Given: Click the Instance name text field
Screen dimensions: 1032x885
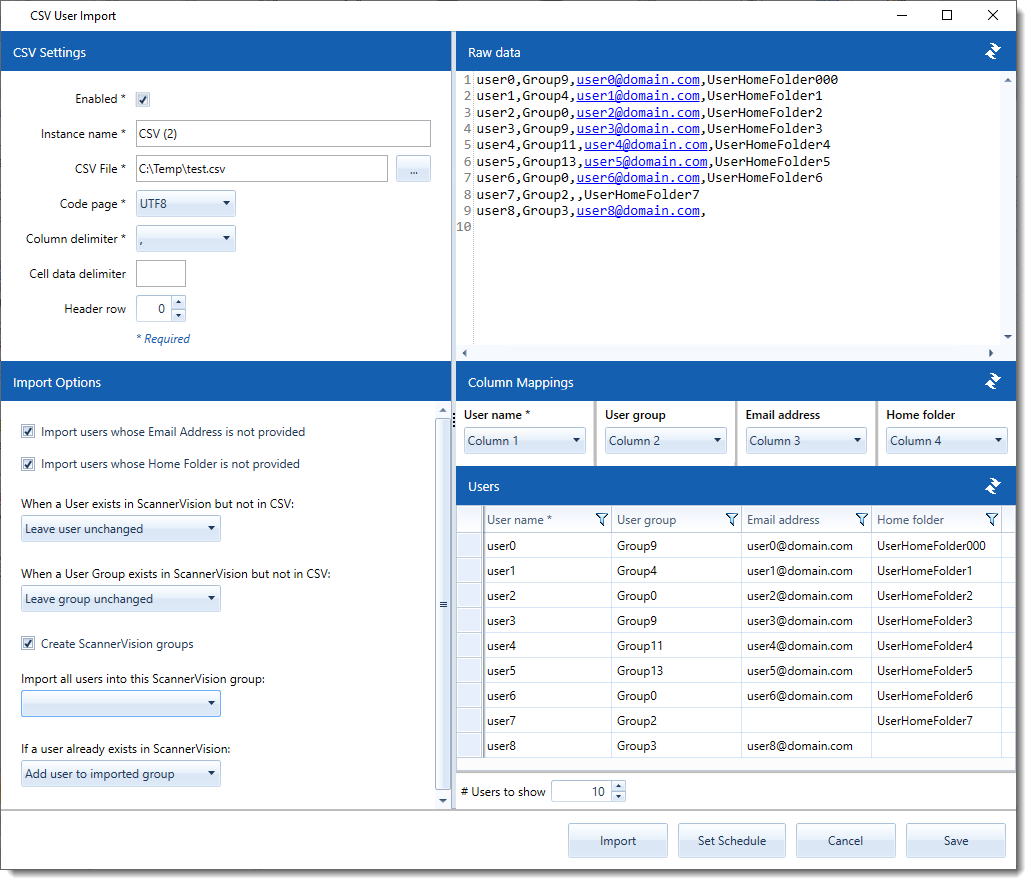Looking at the screenshot, I should tap(283, 134).
